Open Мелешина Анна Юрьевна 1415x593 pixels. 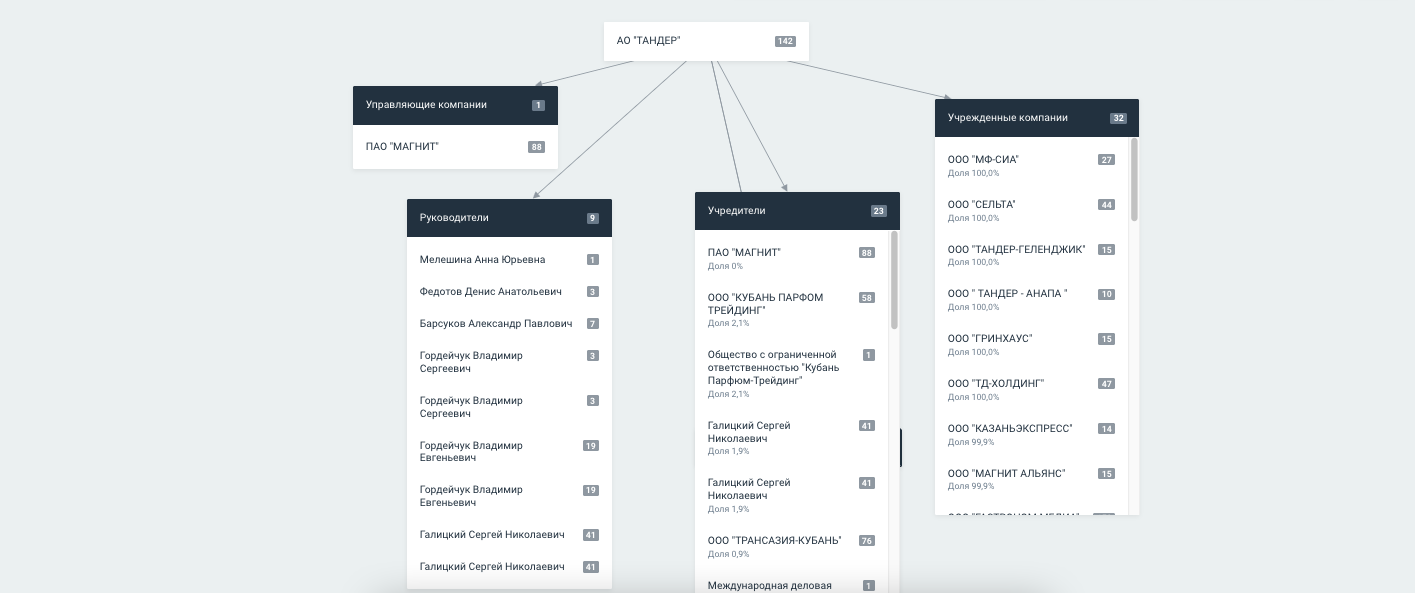click(x=483, y=260)
